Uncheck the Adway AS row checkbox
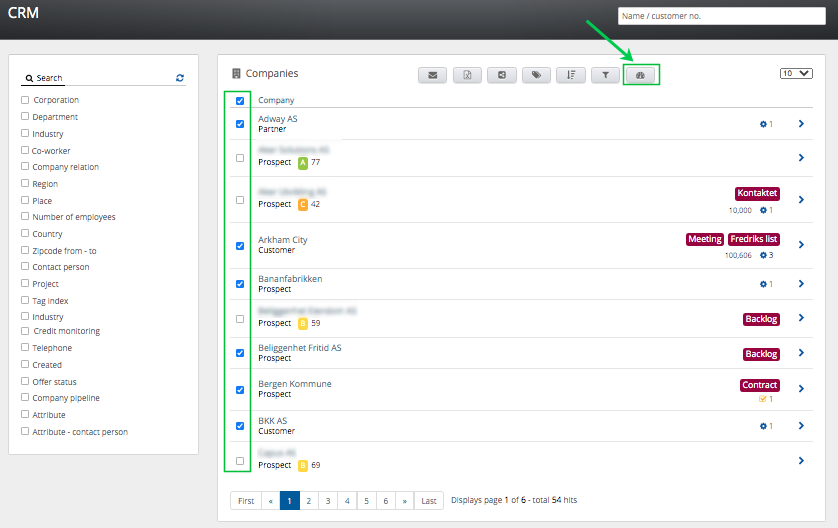 click(x=239, y=124)
